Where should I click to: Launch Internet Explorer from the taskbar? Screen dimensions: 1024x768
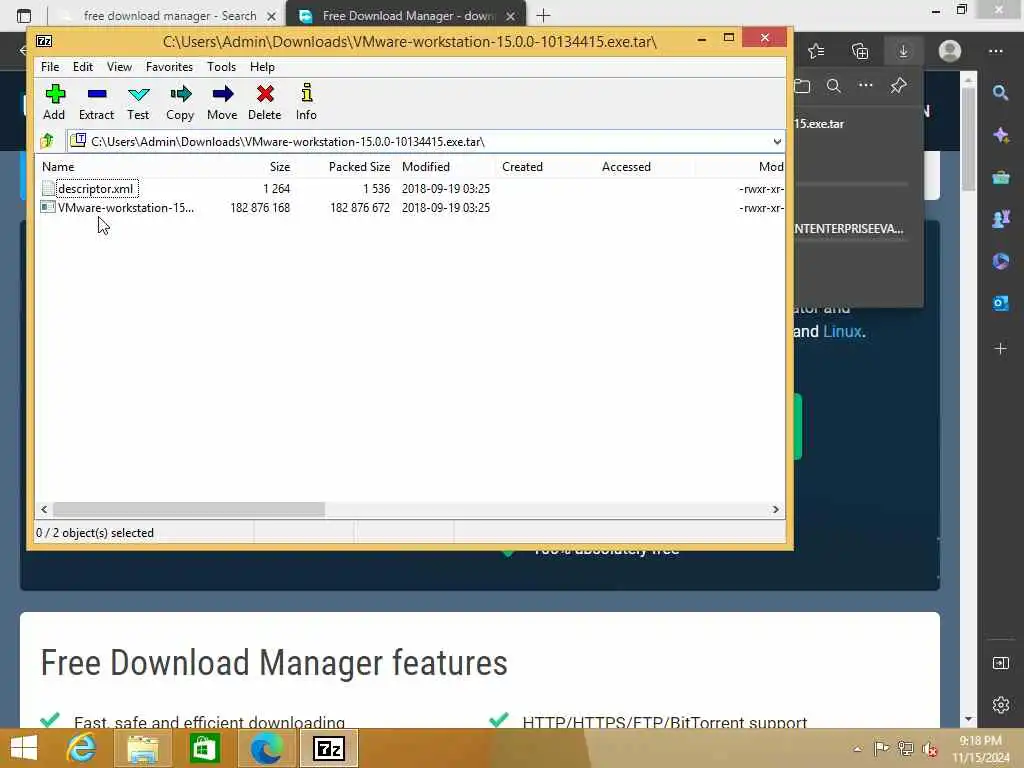click(x=82, y=748)
